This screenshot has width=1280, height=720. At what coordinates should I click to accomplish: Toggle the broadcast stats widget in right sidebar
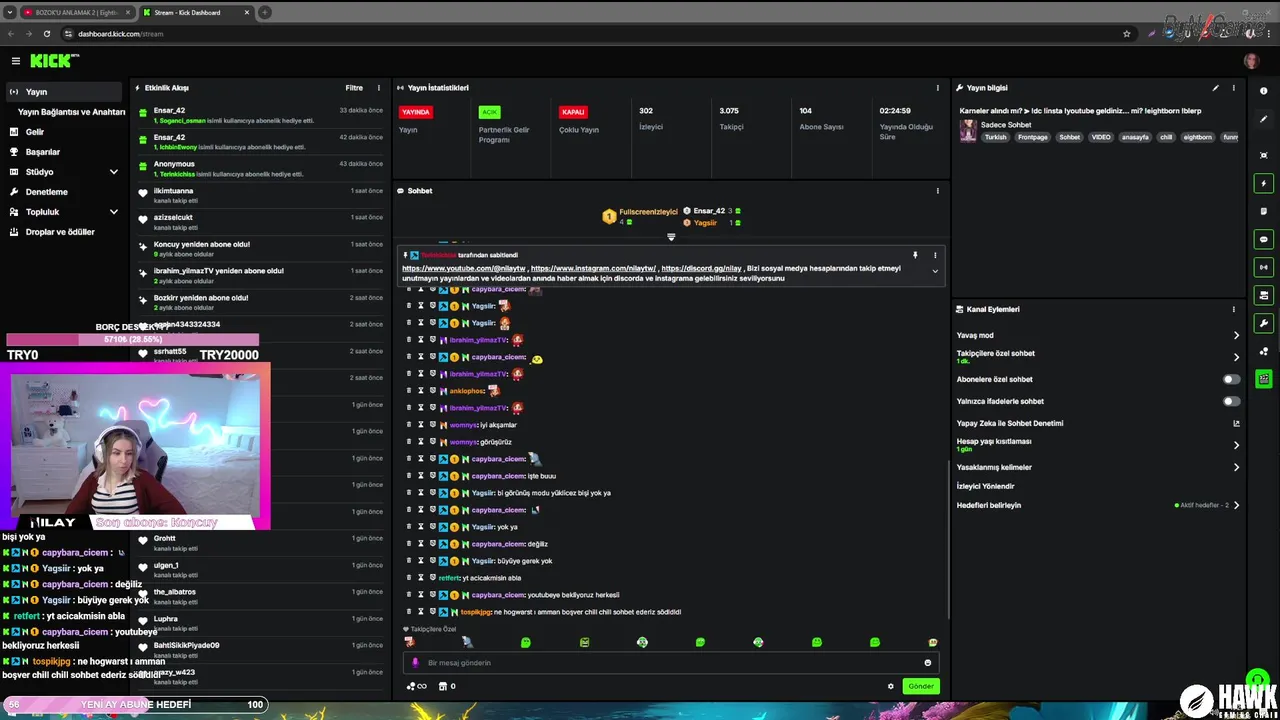[x=1264, y=267]
